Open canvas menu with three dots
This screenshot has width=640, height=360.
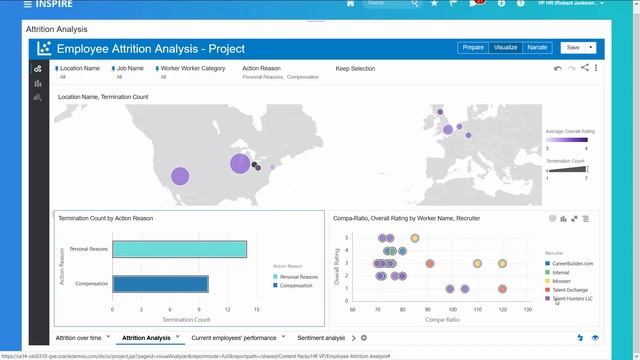pos(596,68)
